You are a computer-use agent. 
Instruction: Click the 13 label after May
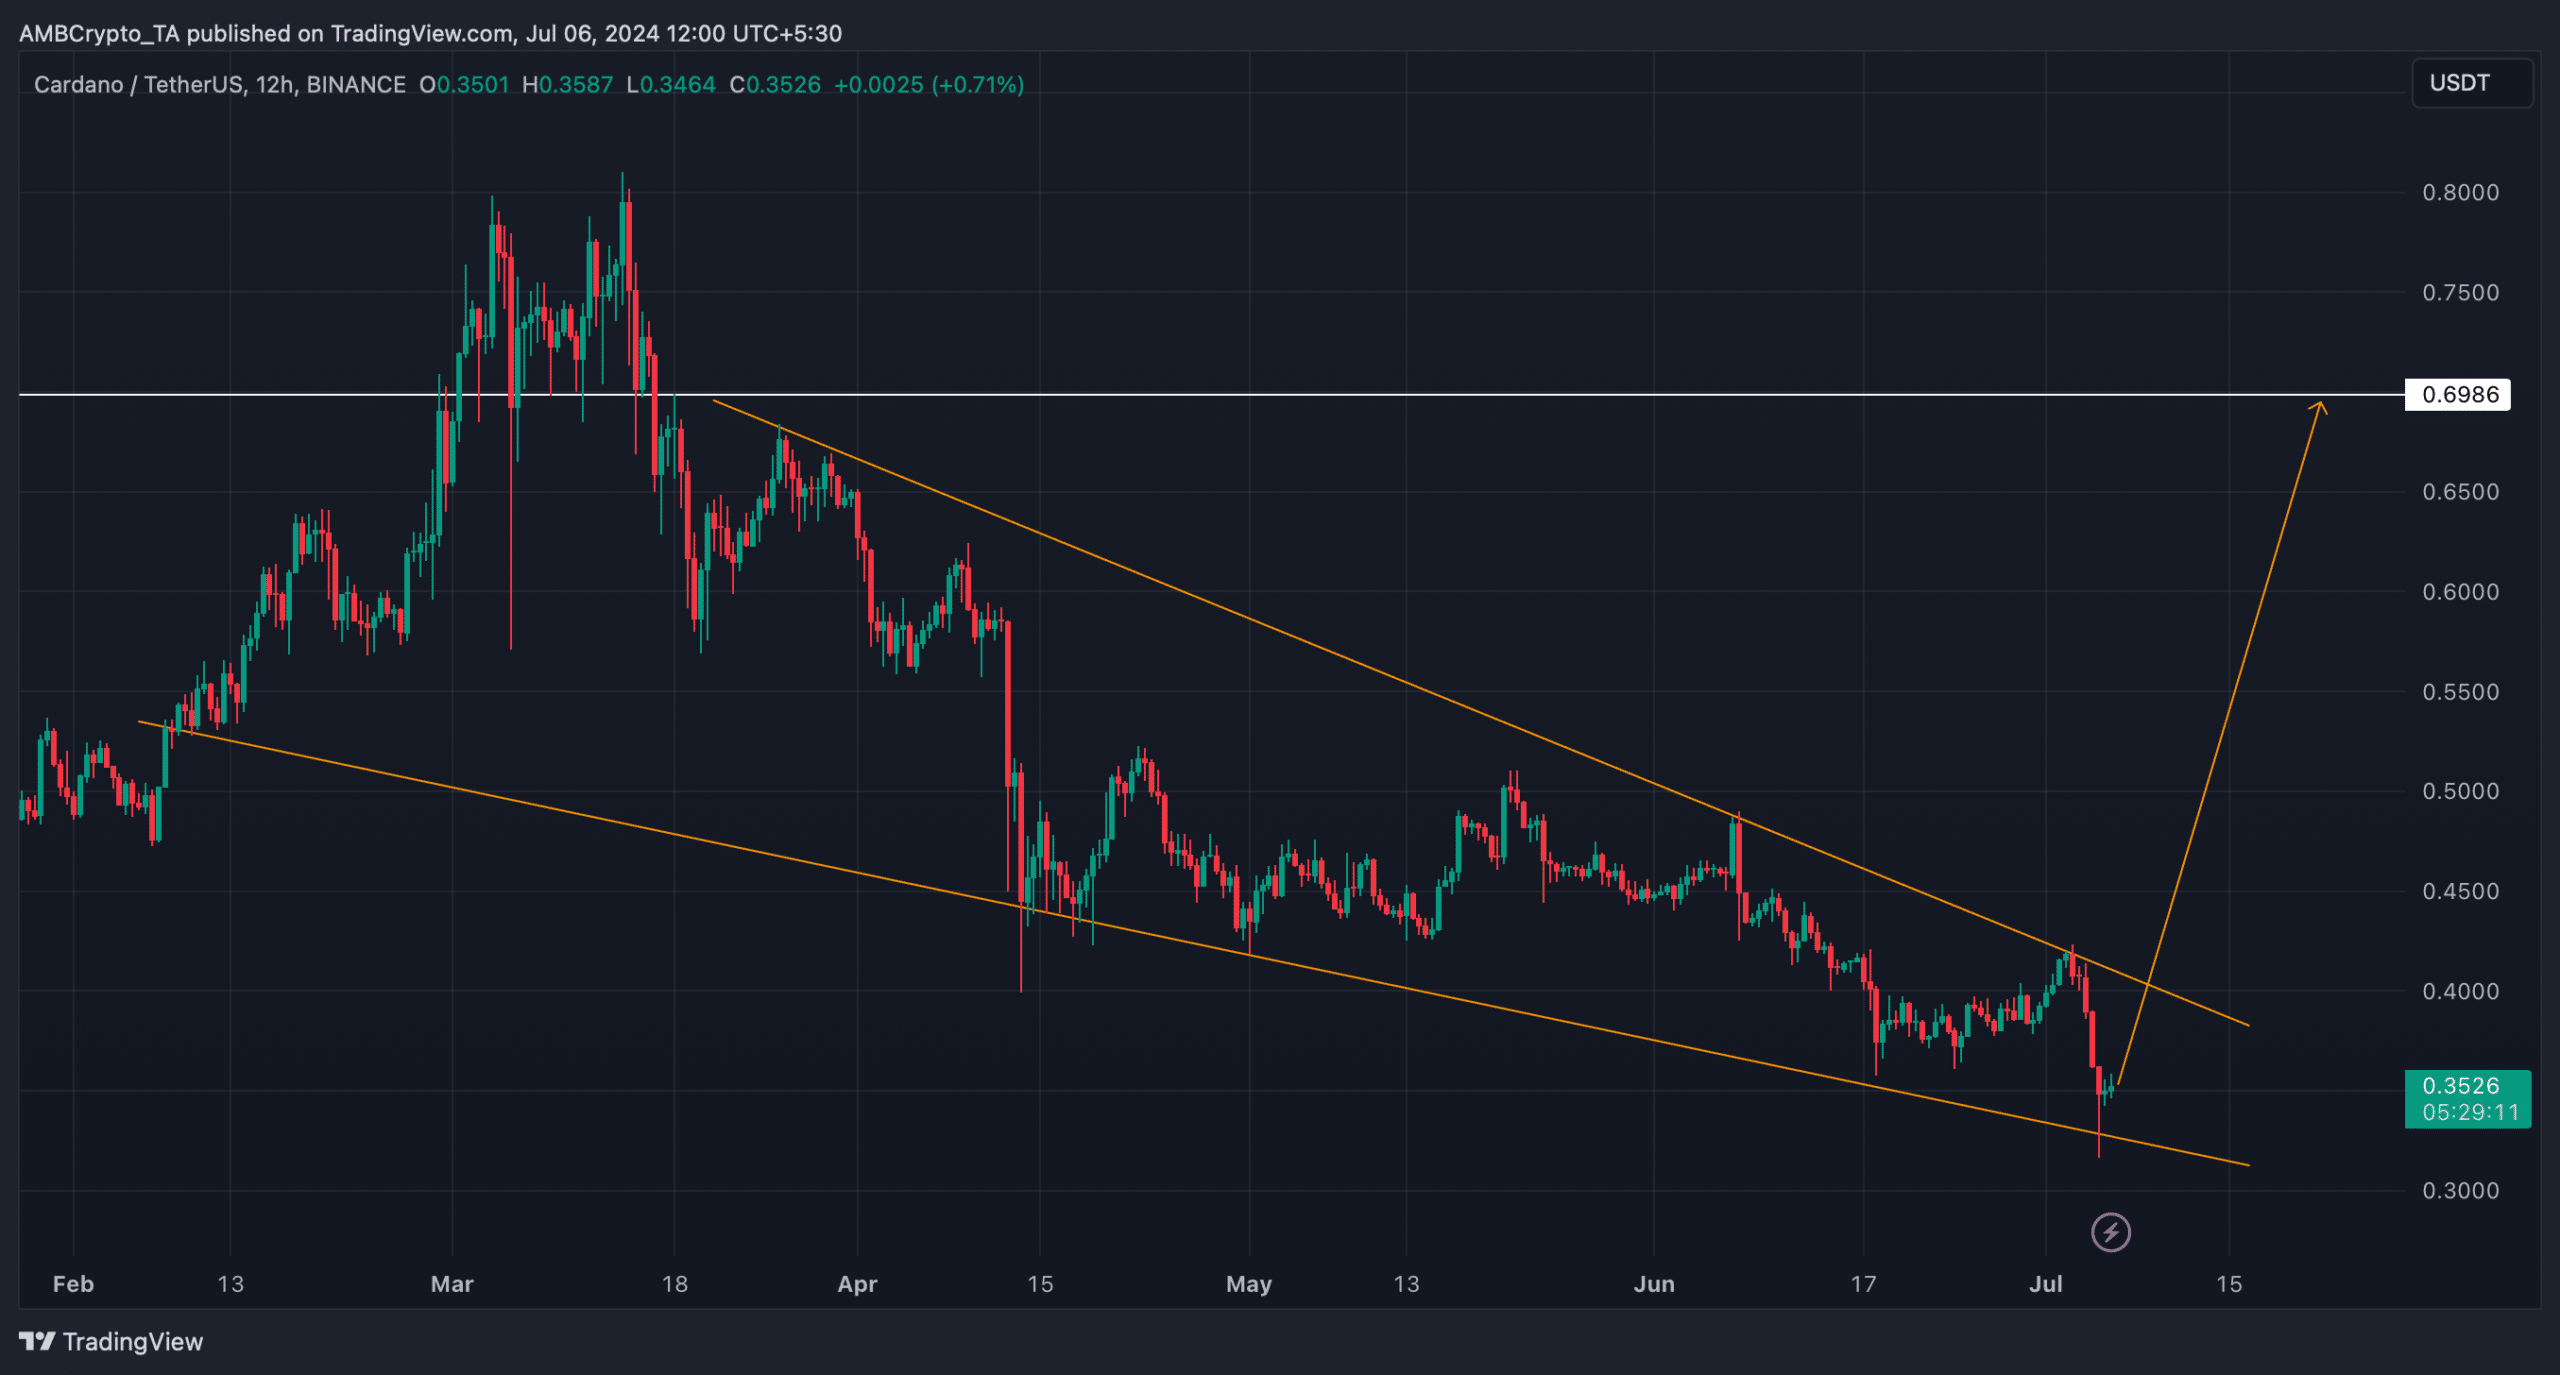pos(1406,1284)
